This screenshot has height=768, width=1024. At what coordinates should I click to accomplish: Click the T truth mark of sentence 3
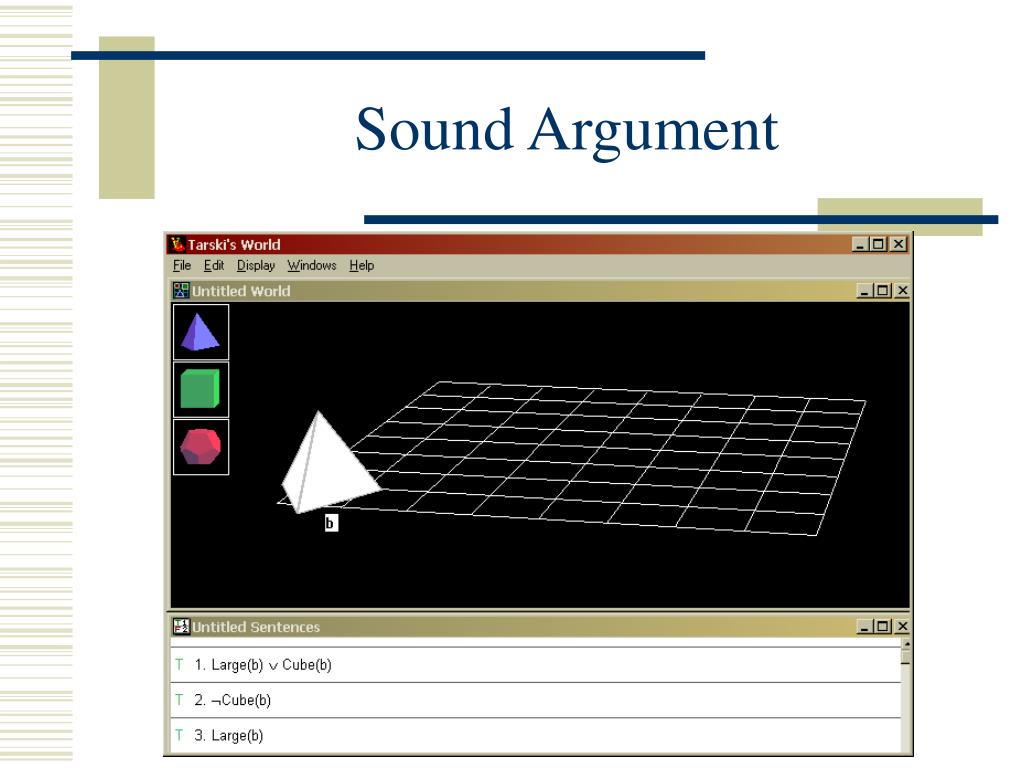point(179,735)
